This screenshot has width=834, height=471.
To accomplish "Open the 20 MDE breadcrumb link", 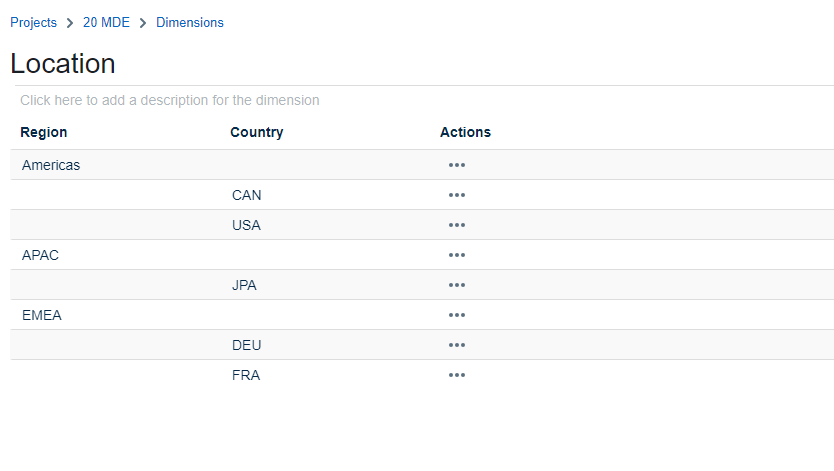I will click(106, 22).
